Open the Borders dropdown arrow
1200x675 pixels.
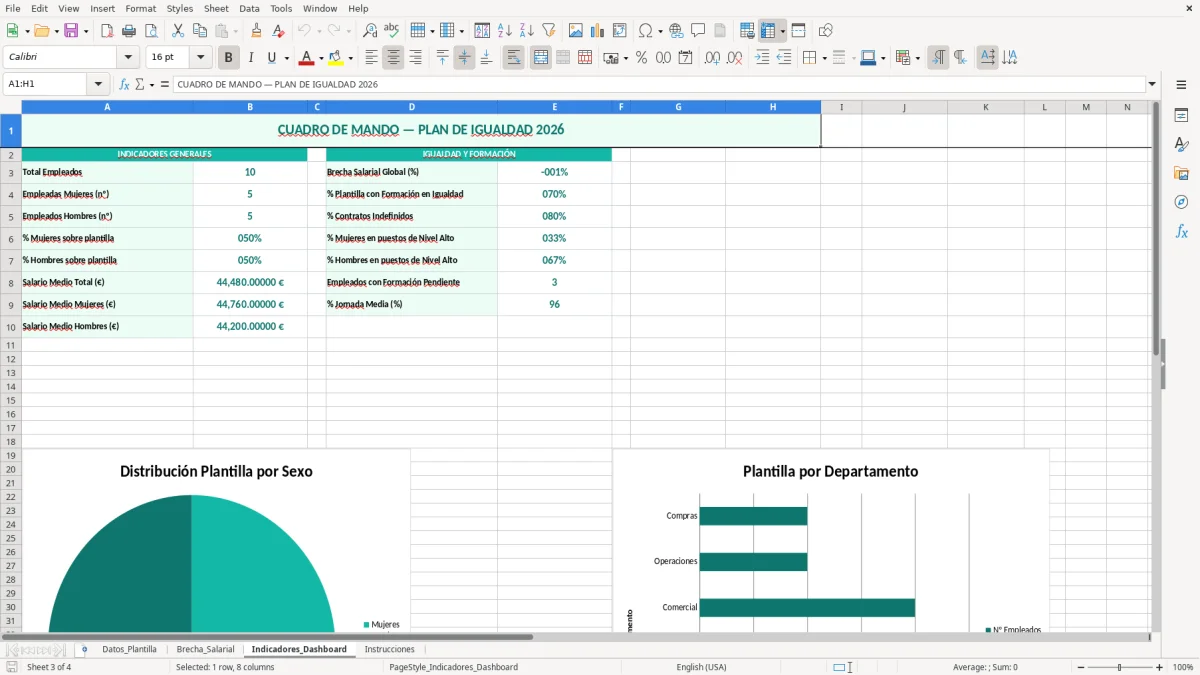coord(824,58)
